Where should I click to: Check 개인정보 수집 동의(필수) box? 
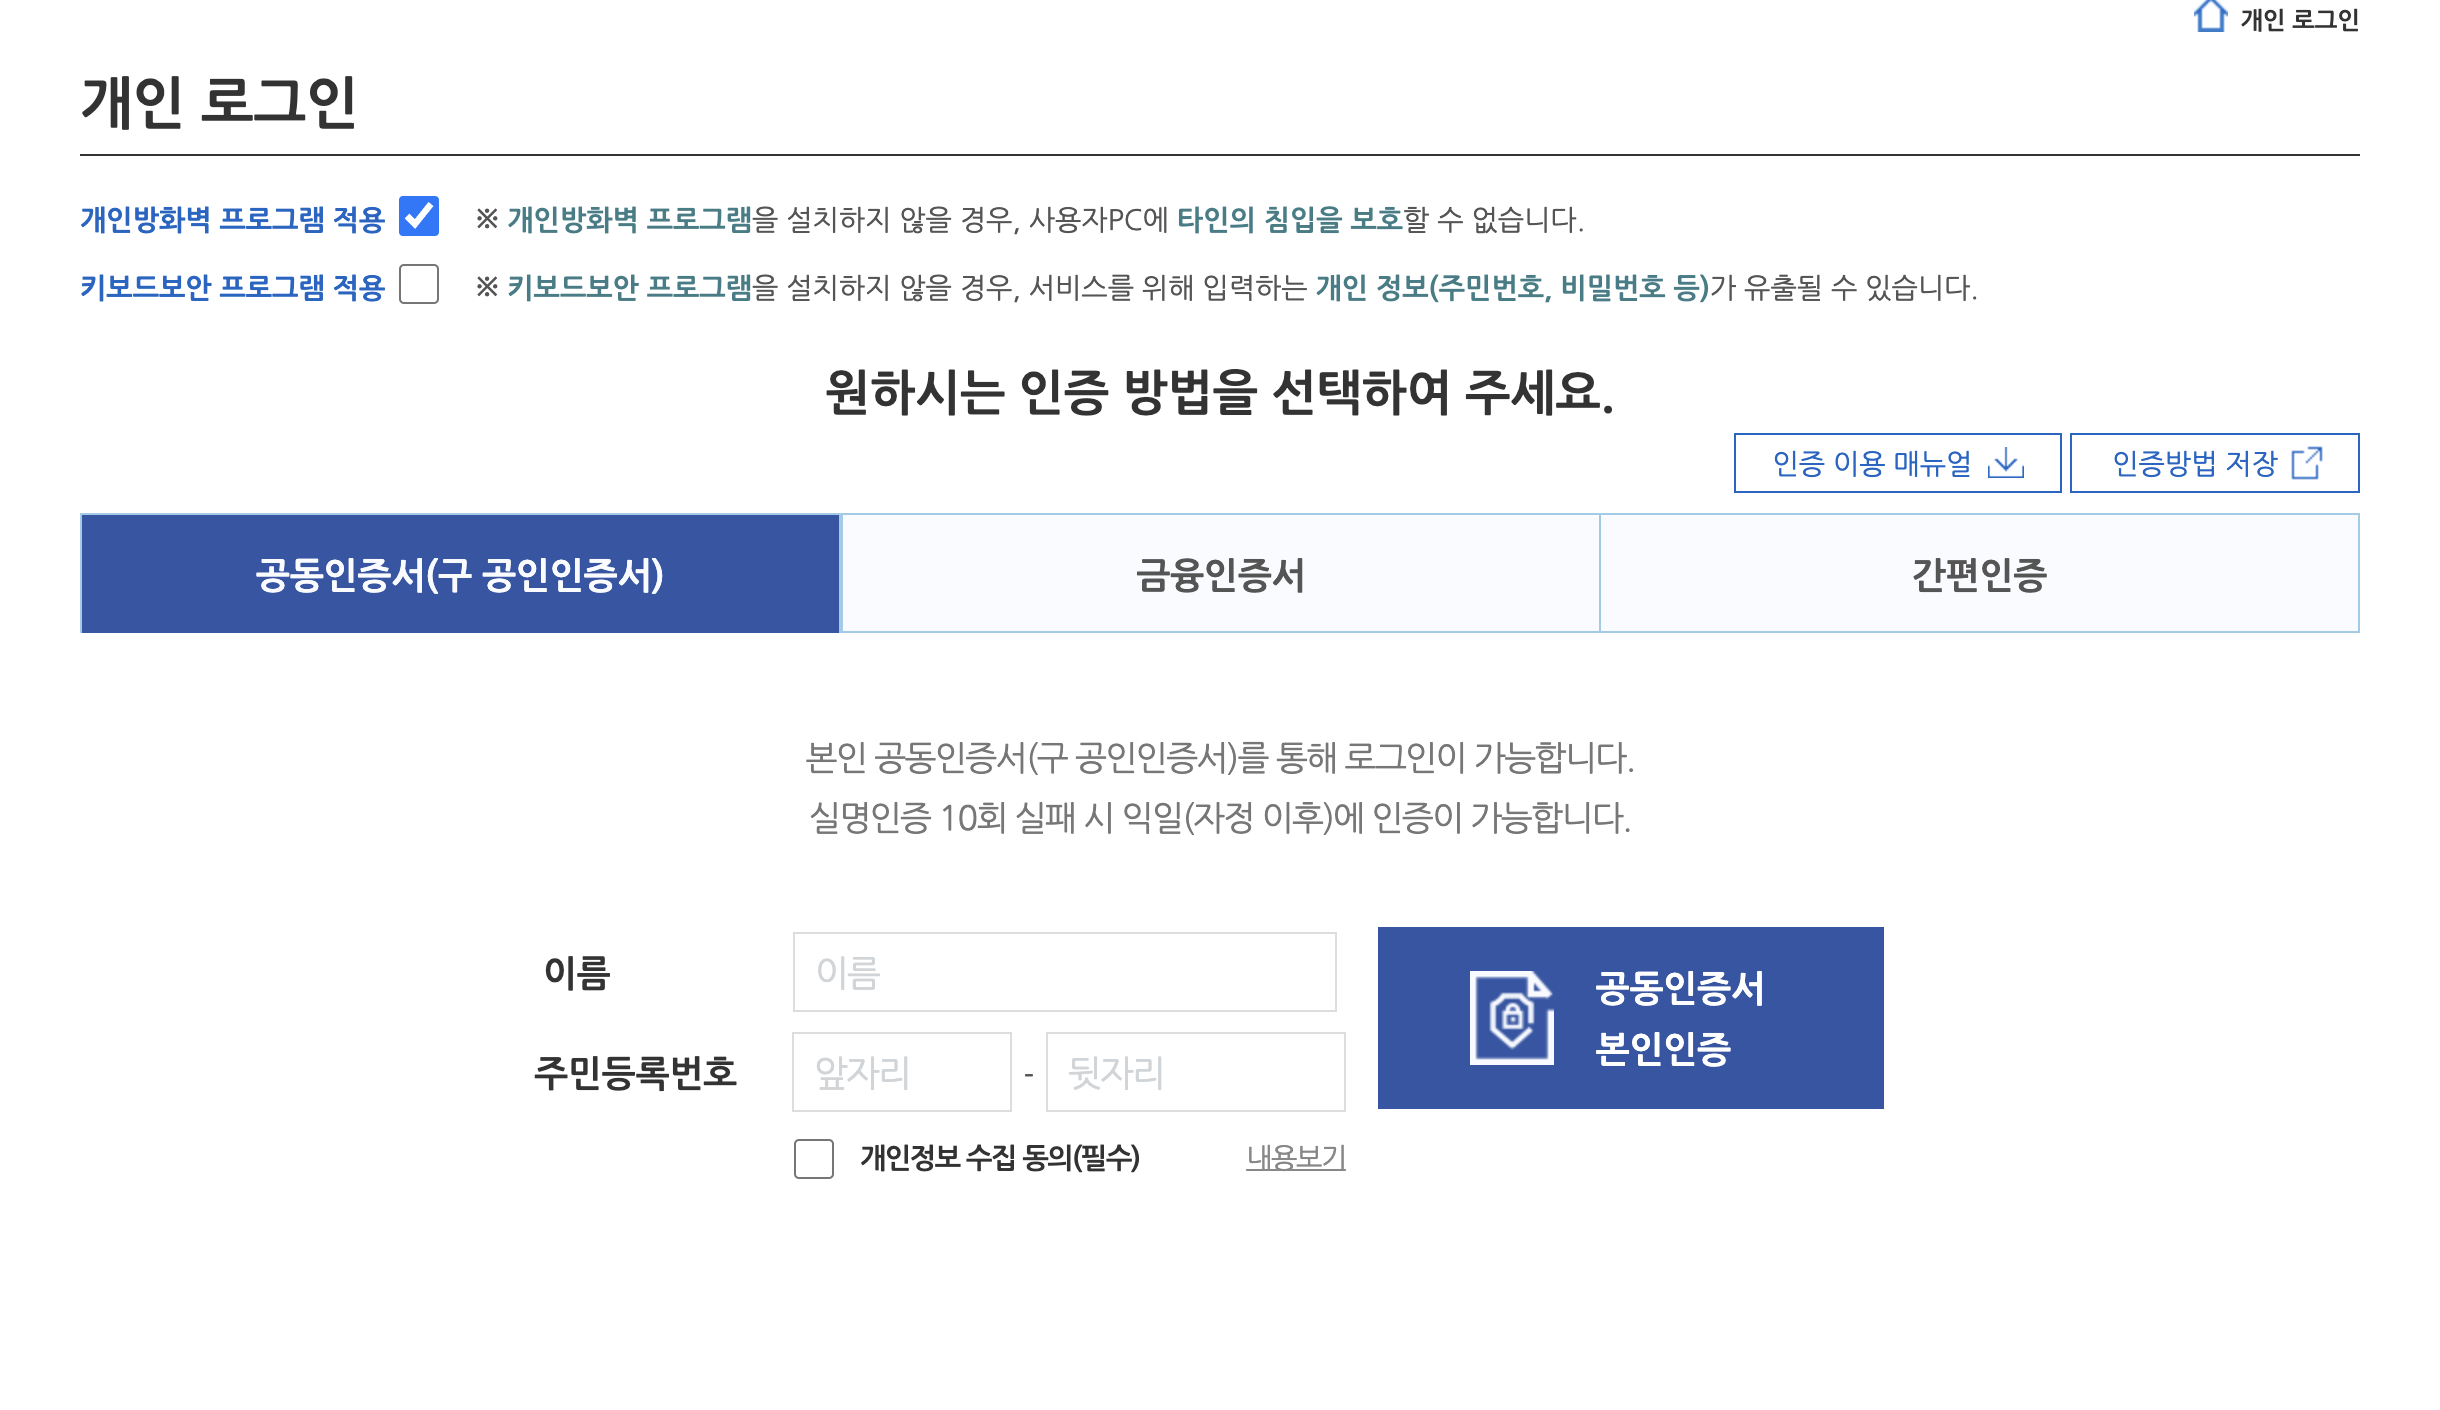814,1158
